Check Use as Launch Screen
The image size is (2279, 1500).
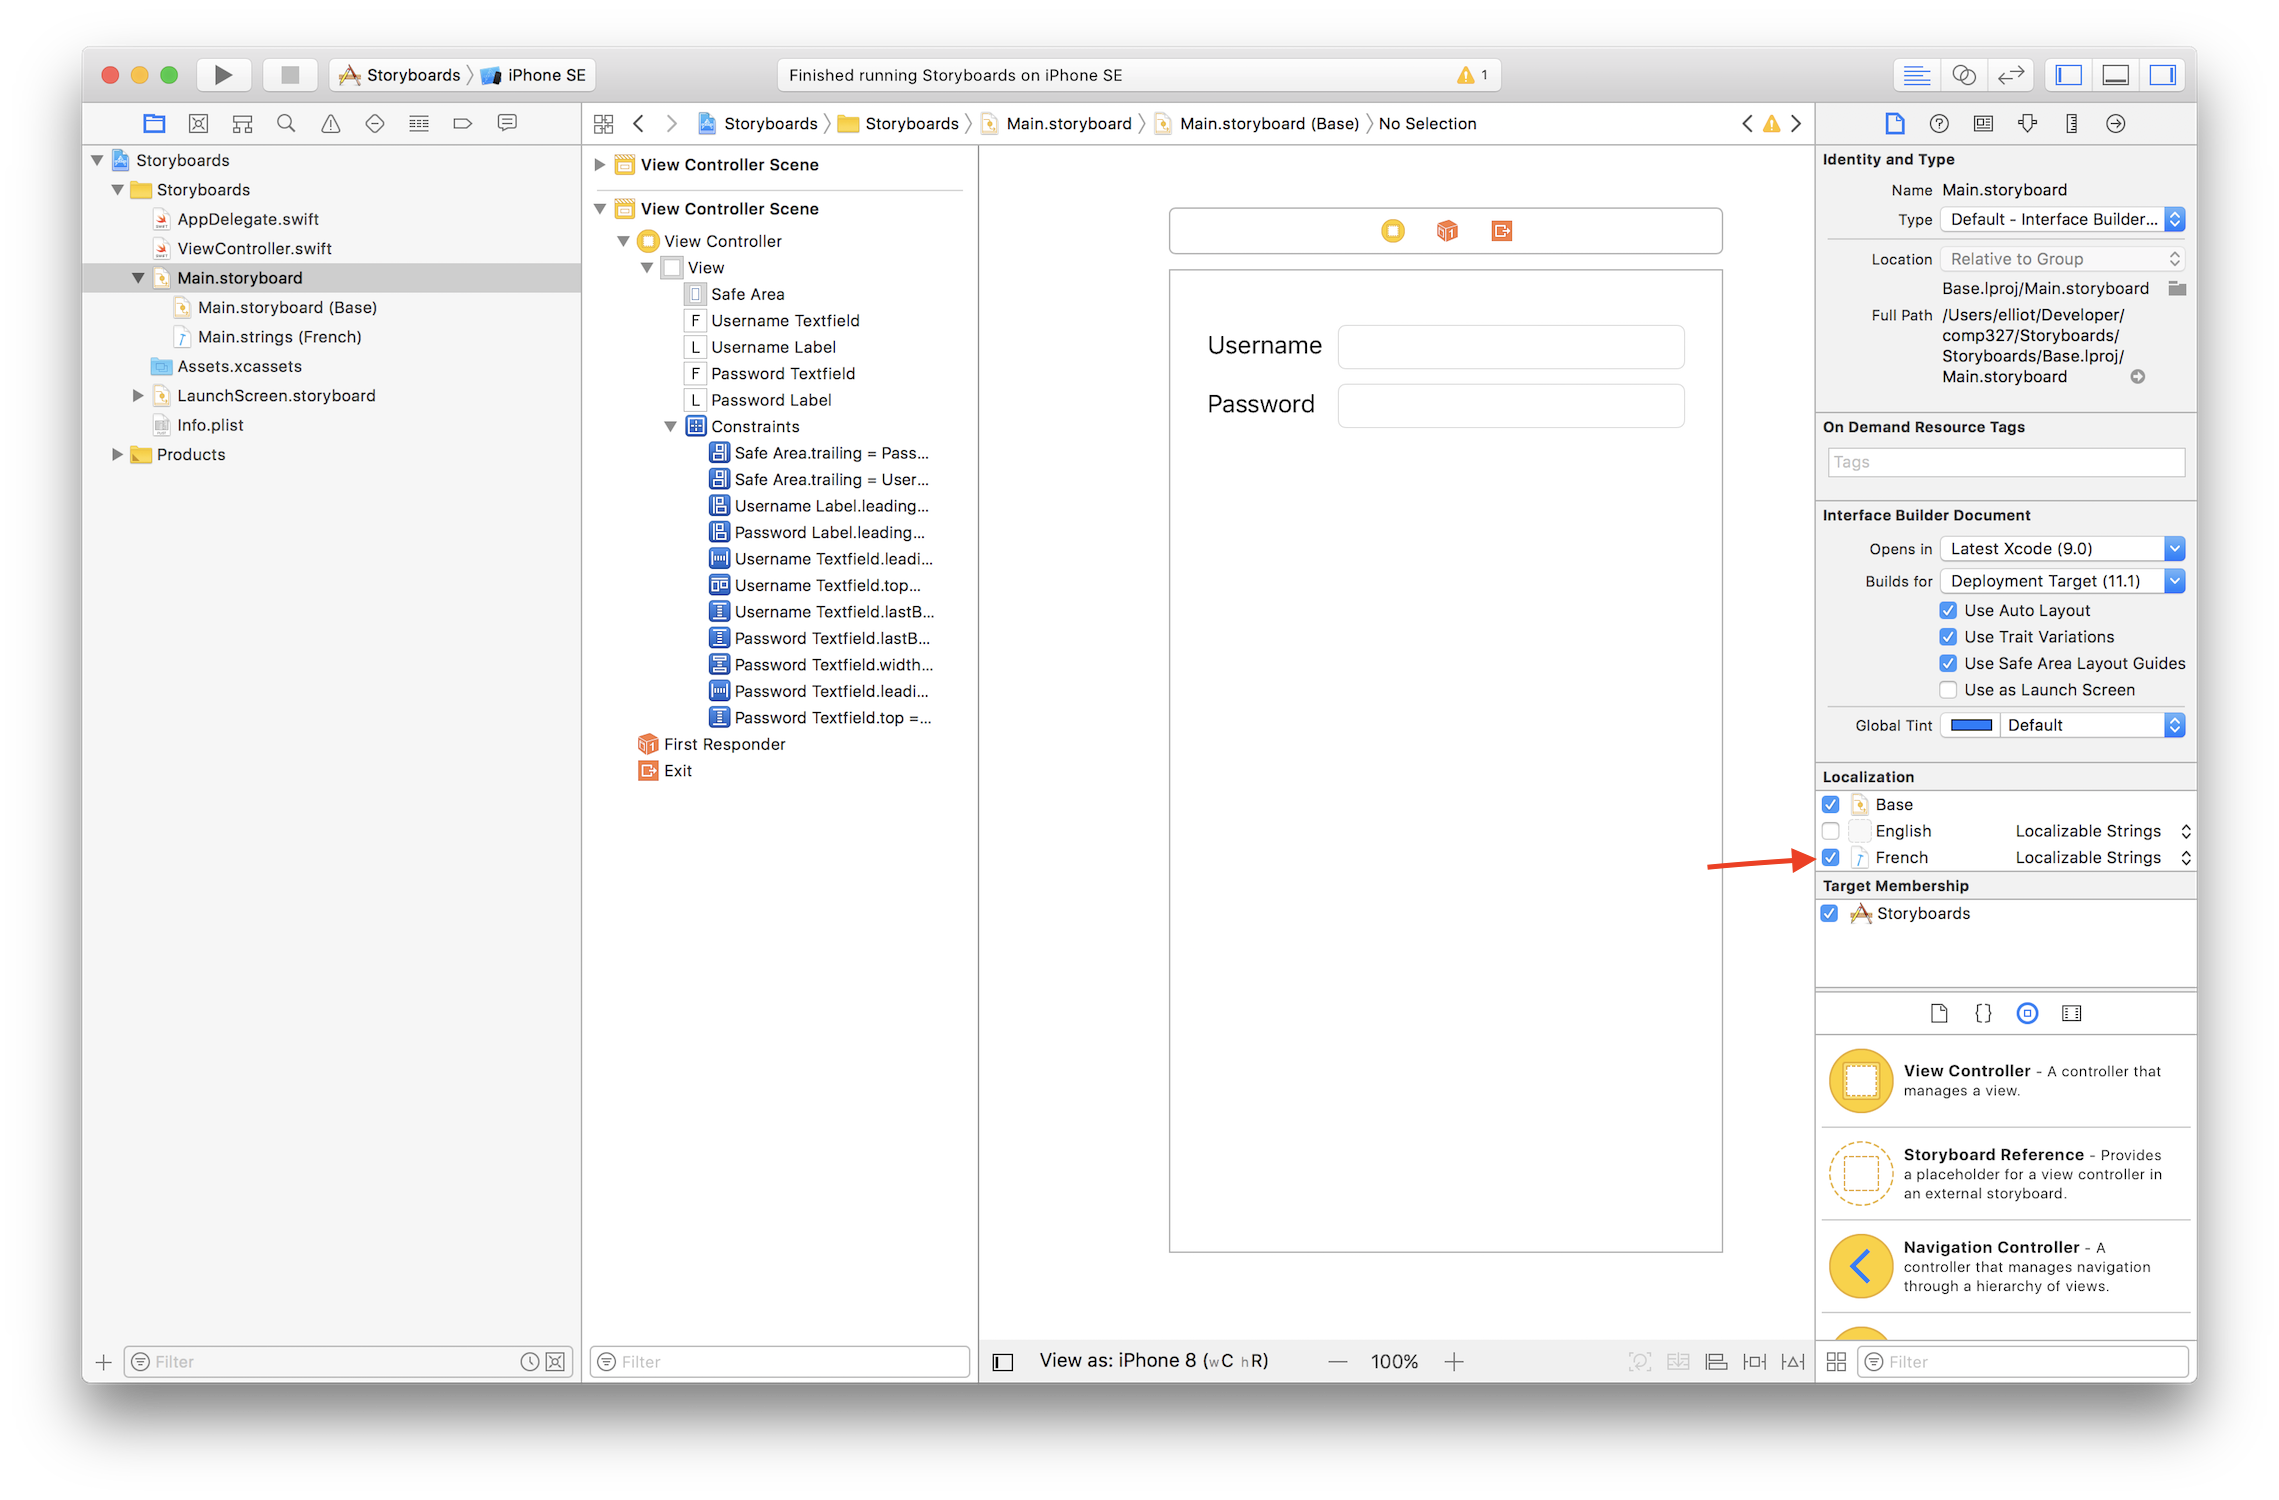[x=1948, y=690]
